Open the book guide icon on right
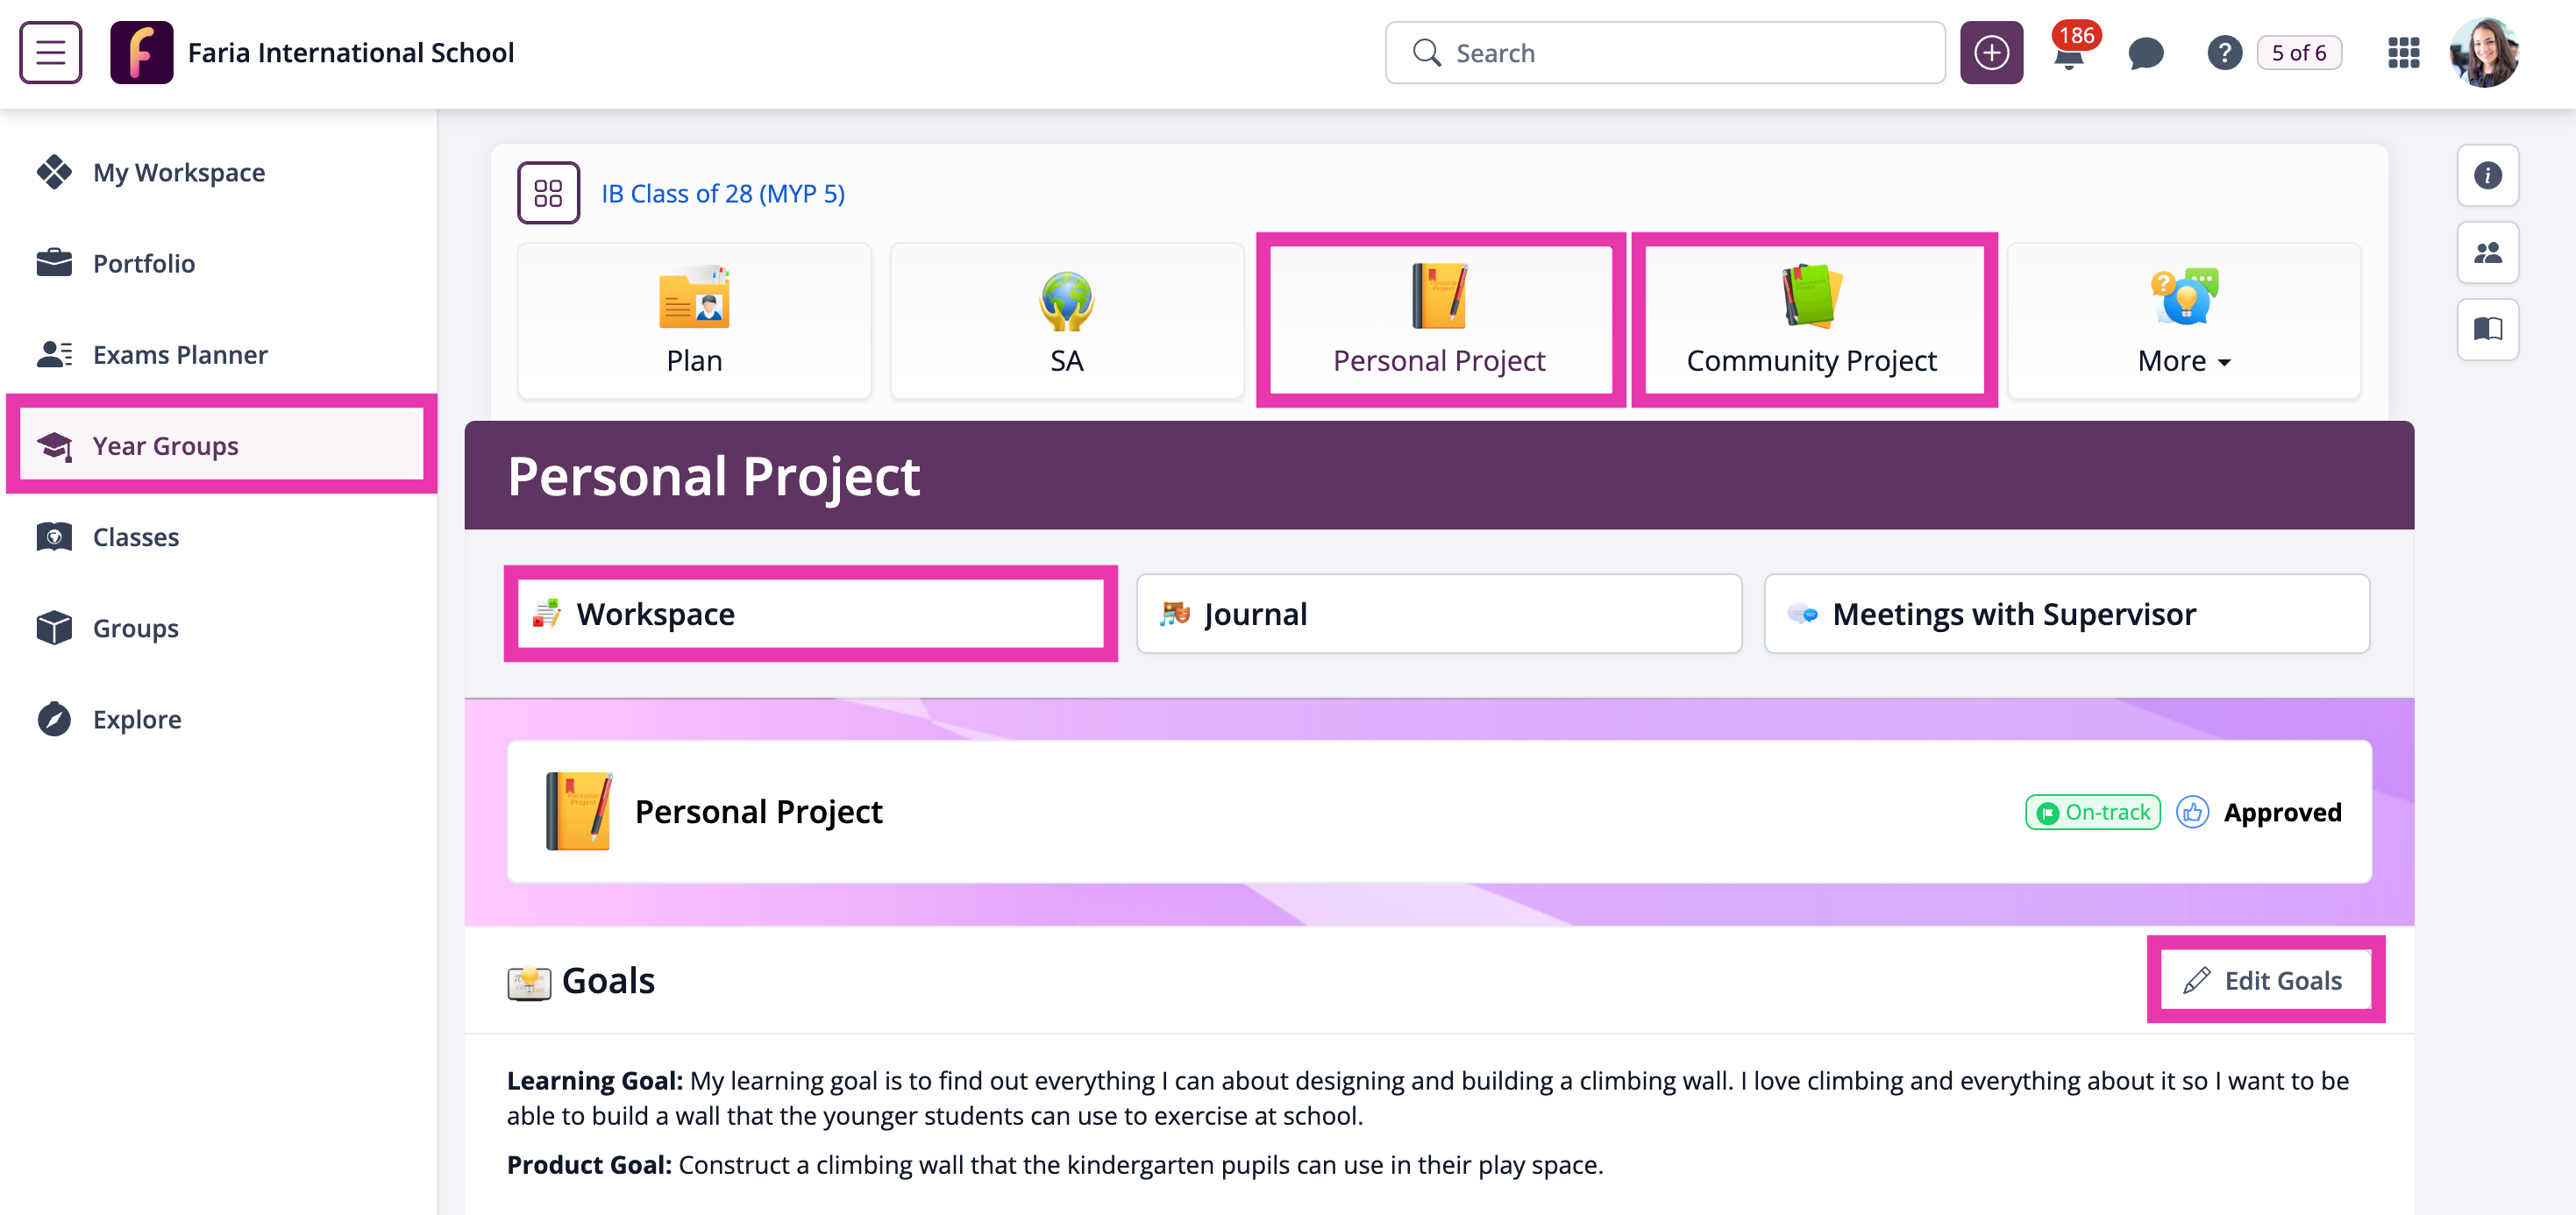2576x1215 pixels. 2487,329
